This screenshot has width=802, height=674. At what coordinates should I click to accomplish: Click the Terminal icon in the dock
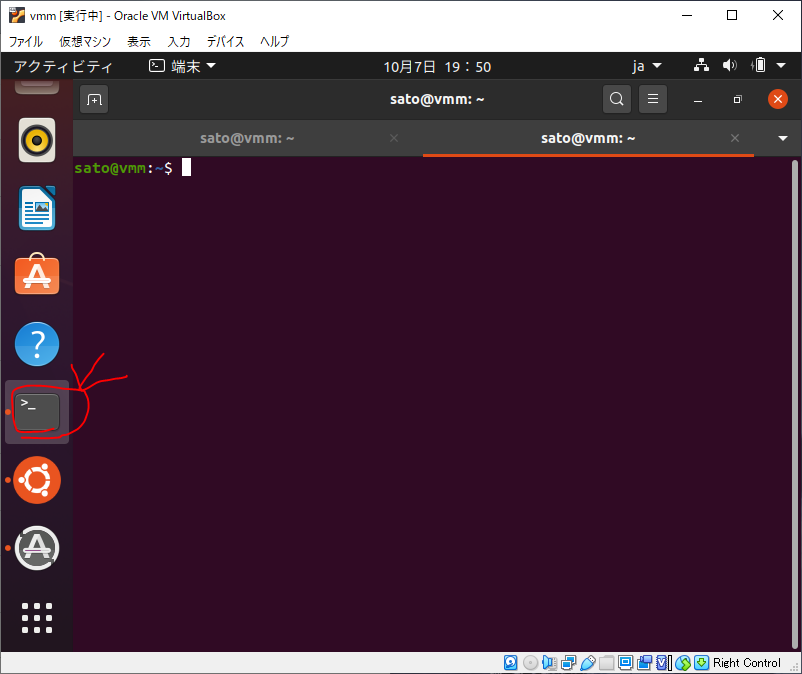(x=37, y=412)
